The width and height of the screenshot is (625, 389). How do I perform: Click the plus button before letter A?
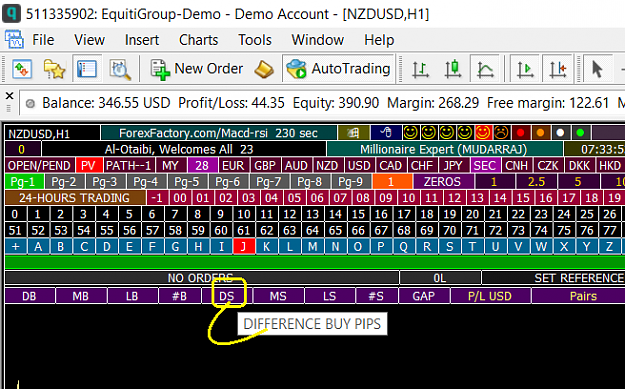click(15, 247)
